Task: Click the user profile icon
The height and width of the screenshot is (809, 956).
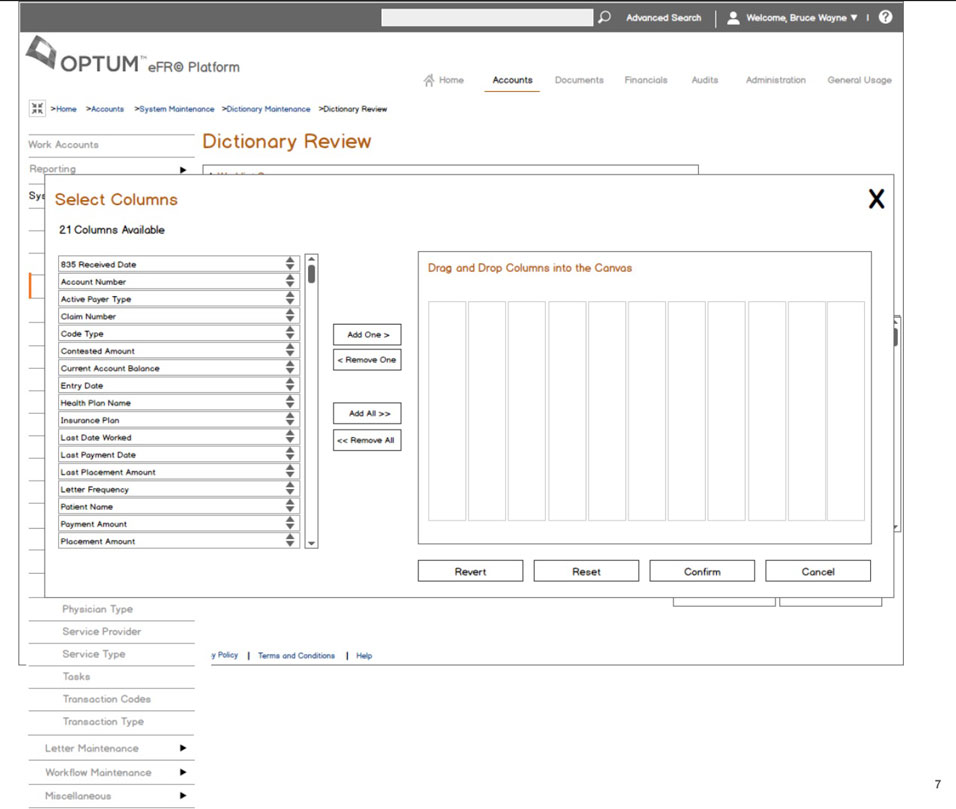Action: point(733,18)
